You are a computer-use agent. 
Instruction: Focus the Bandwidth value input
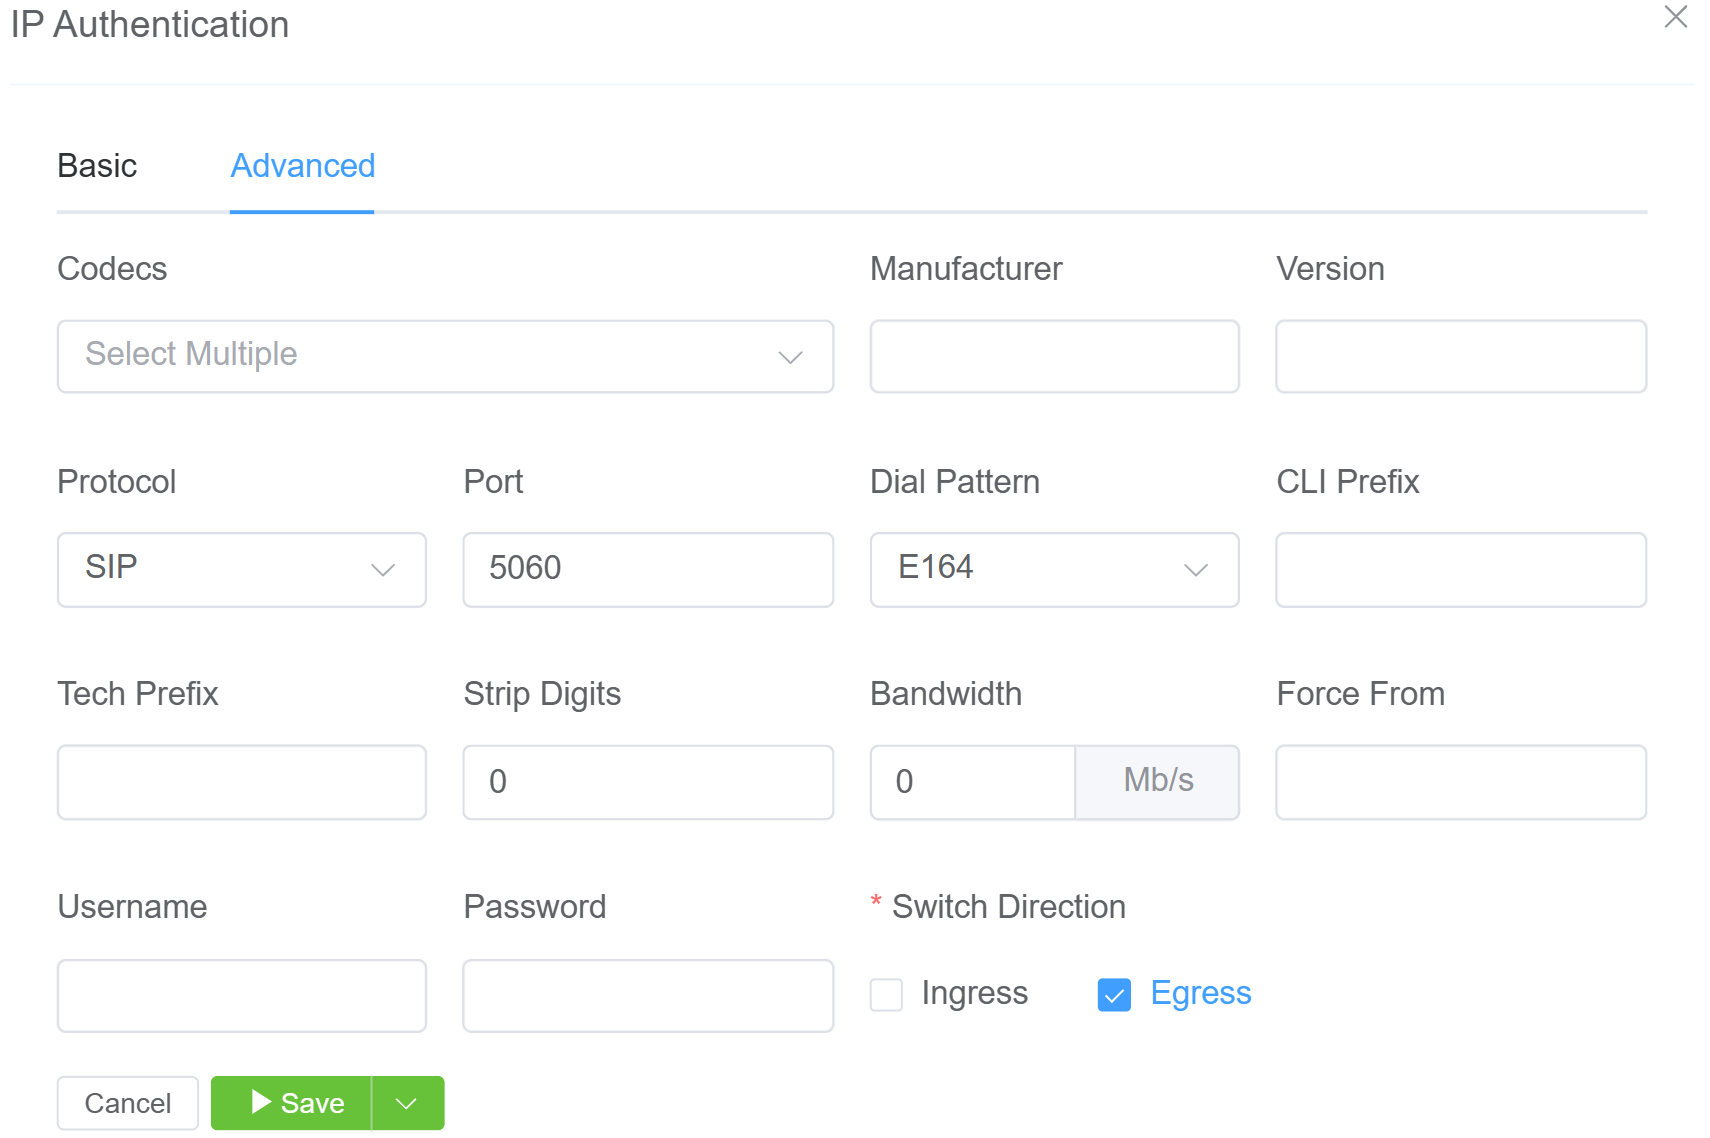[x=972, y=782]
